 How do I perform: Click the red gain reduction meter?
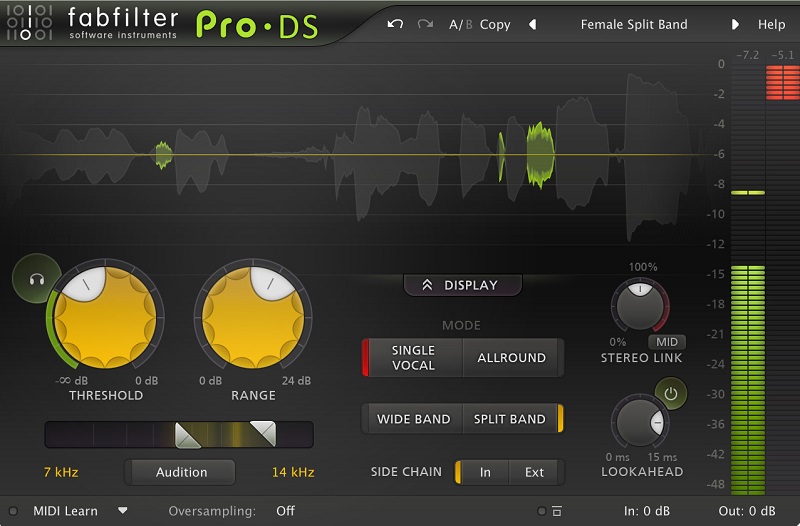coord(783,82)
